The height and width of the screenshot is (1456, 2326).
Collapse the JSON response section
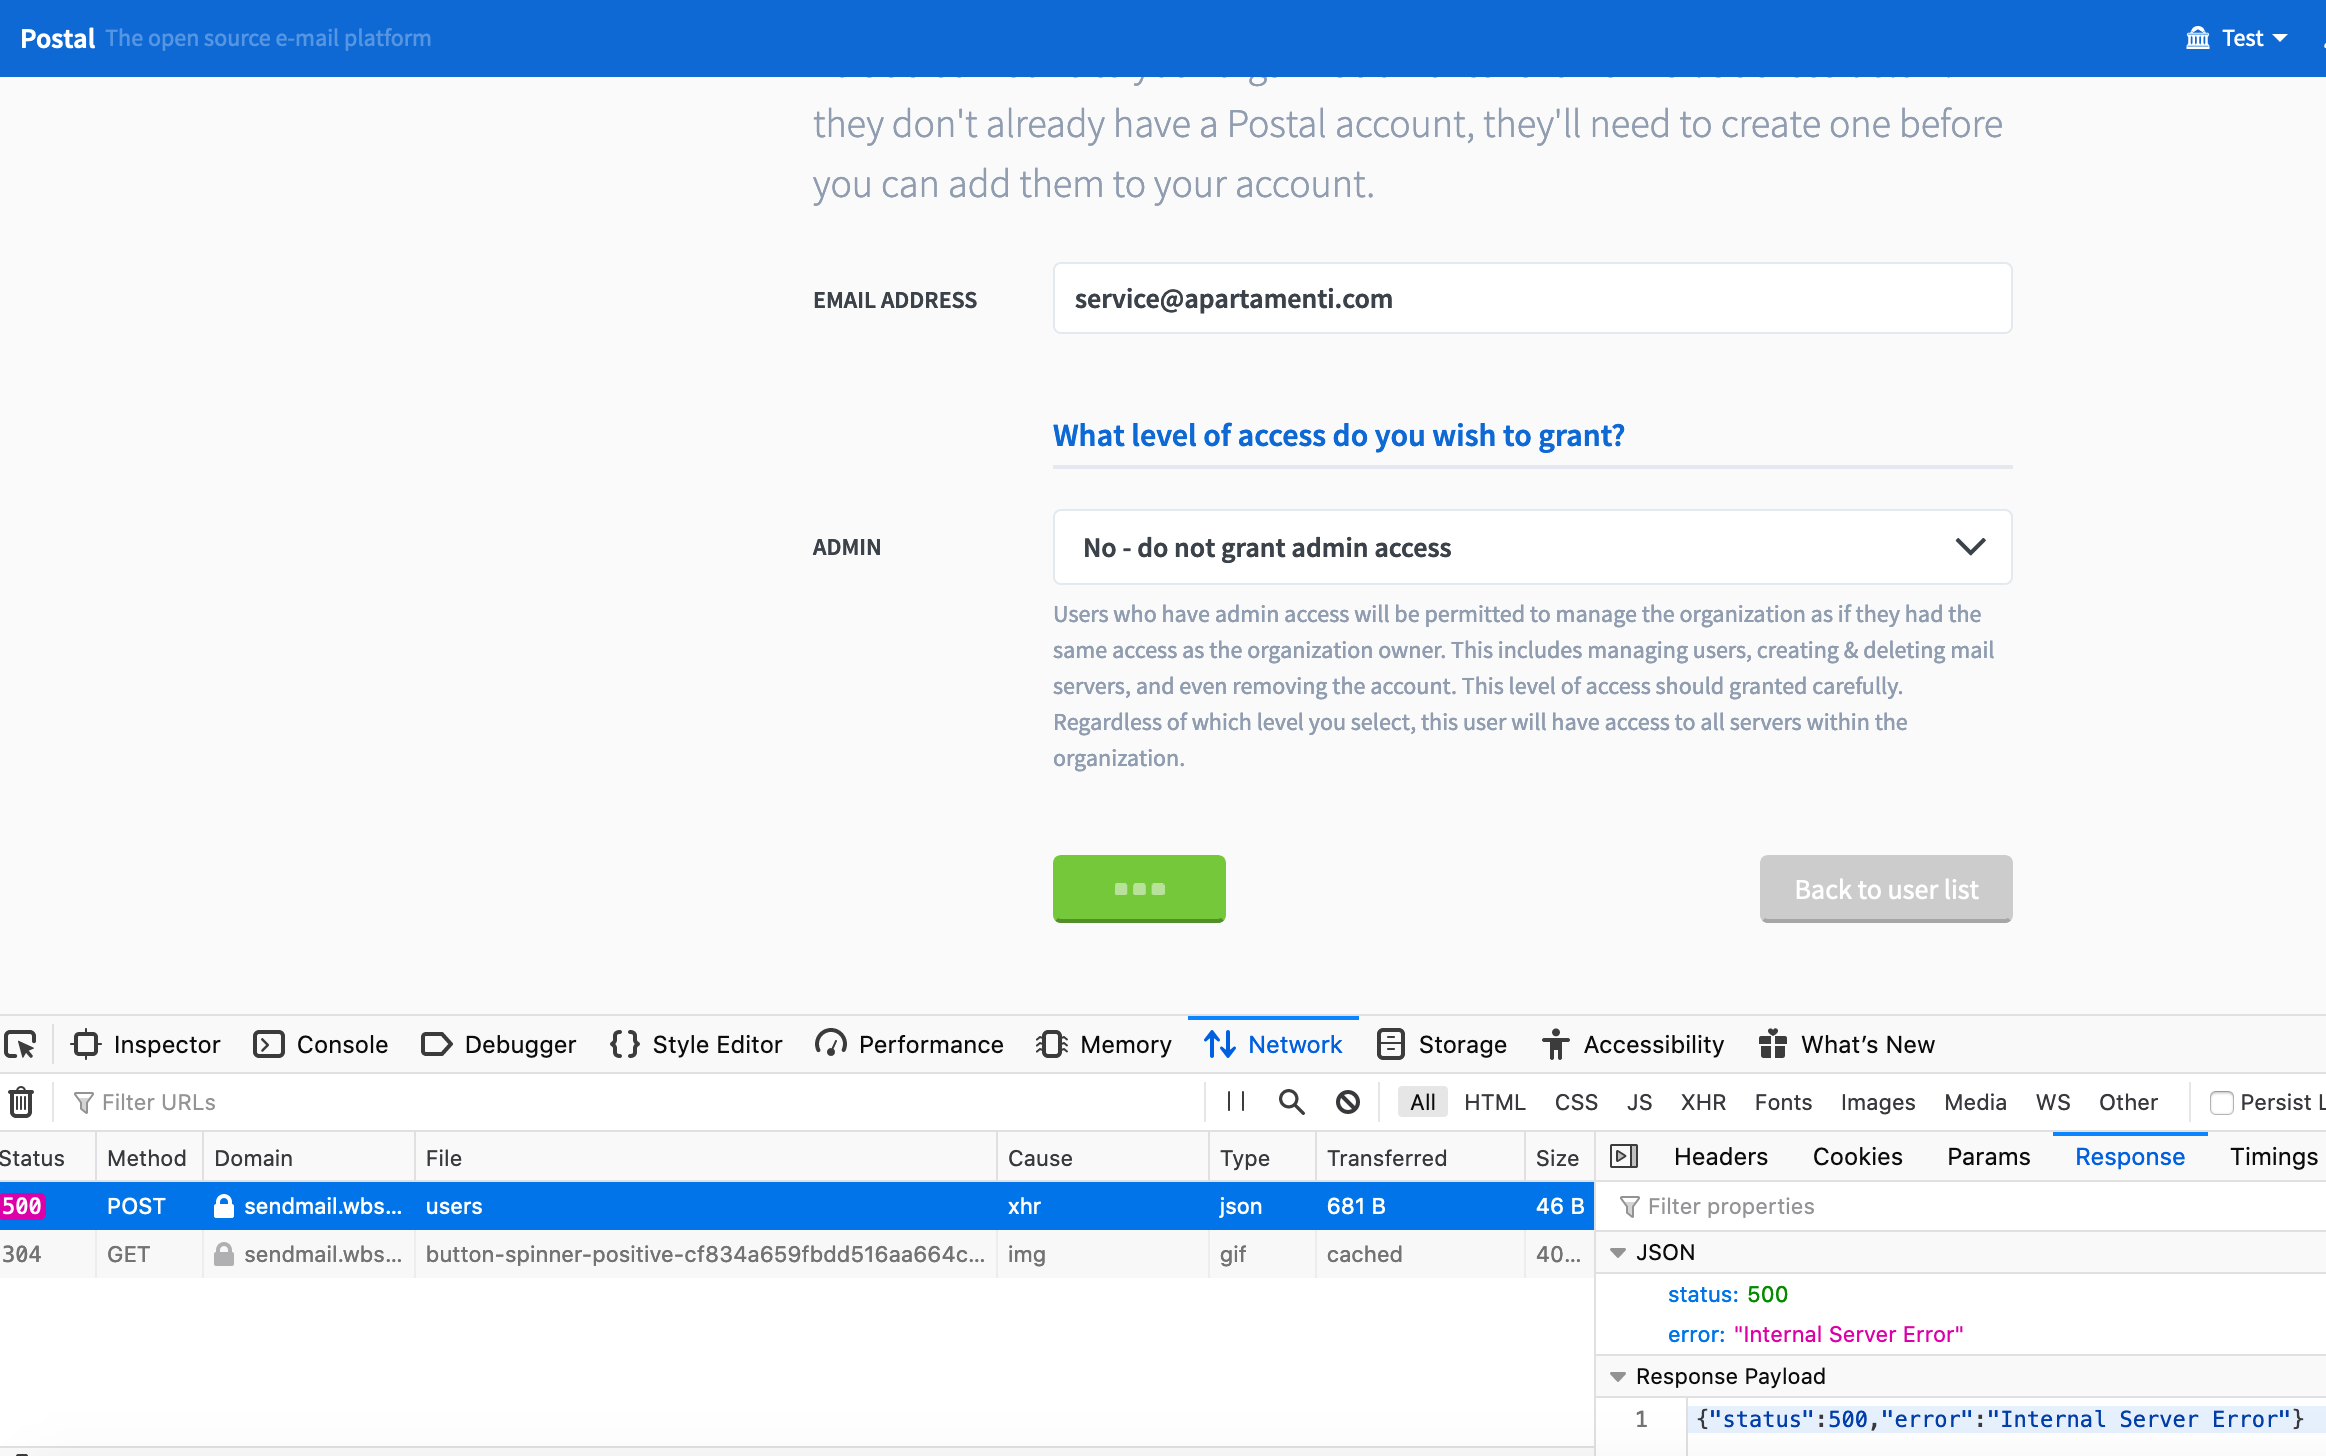point(1619,1252)
